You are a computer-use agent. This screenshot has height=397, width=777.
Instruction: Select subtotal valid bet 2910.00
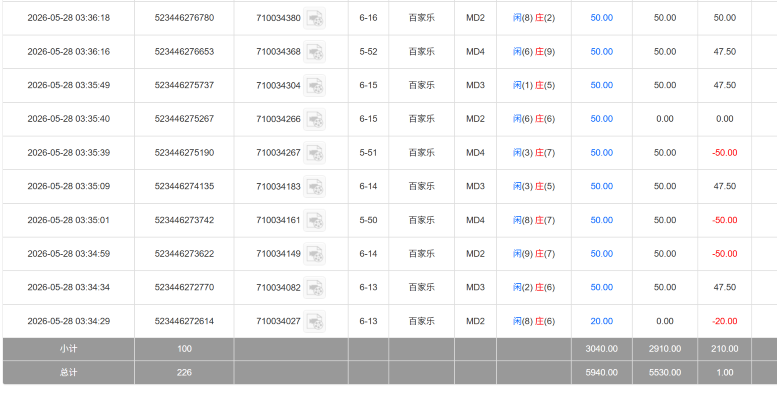pyautogui.click(x=665, y=349)
